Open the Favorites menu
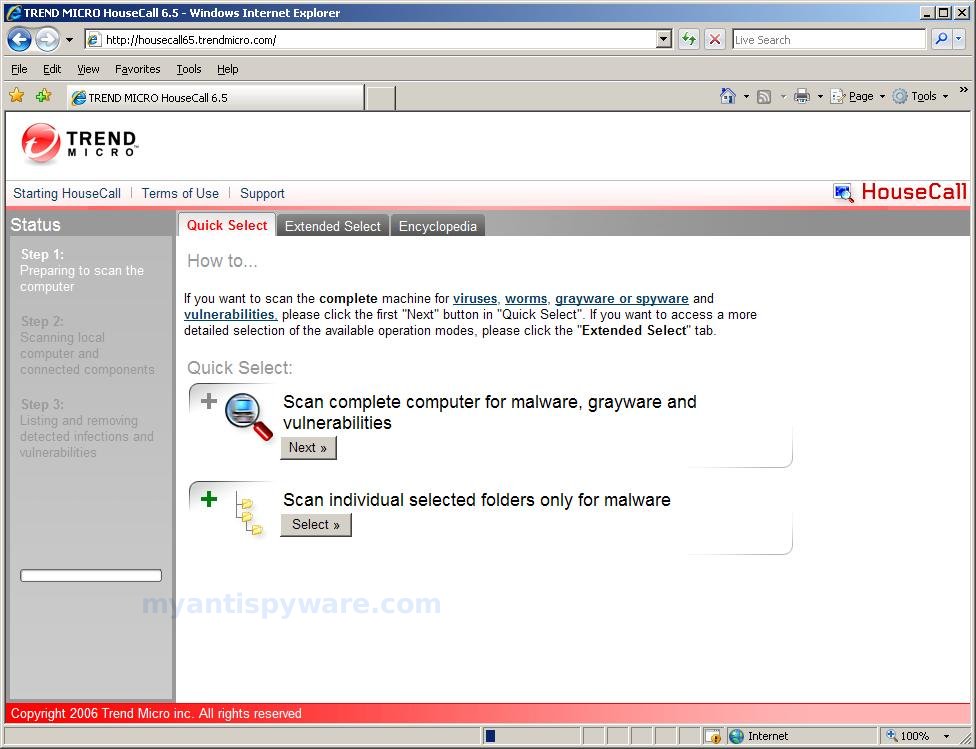 138,69
